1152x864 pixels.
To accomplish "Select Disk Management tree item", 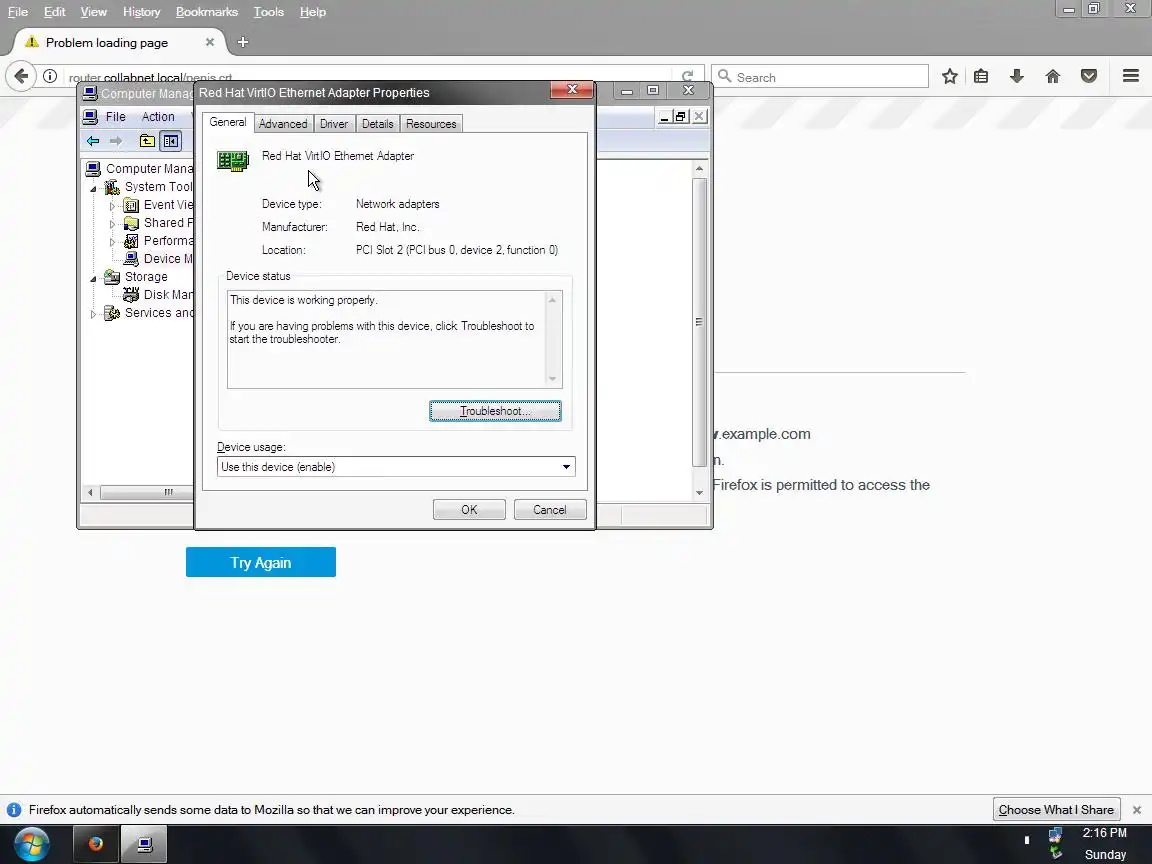I will coord(159,295).
